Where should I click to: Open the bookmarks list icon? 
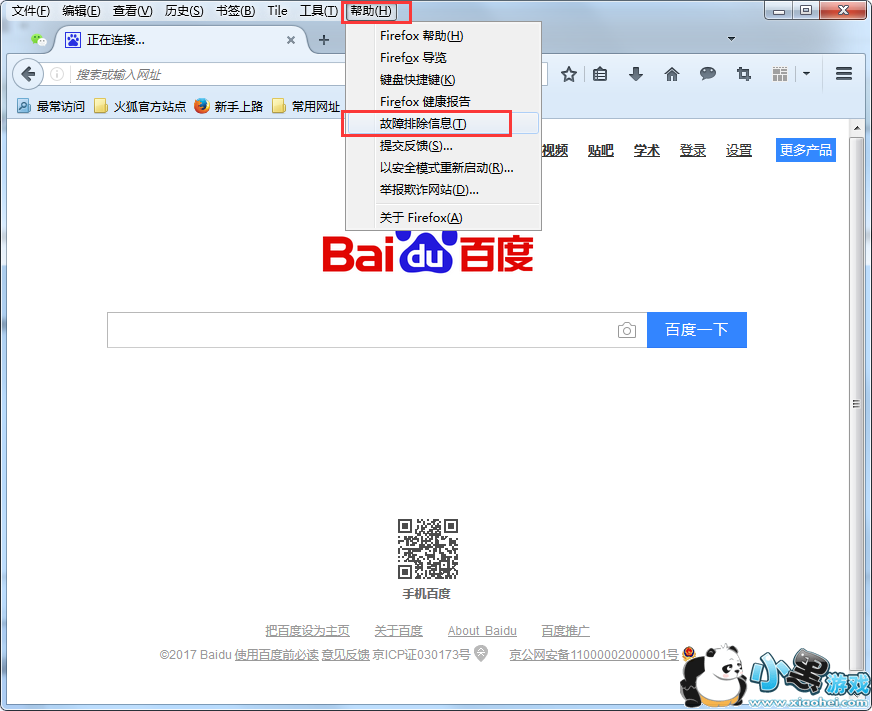coord(600,74)
